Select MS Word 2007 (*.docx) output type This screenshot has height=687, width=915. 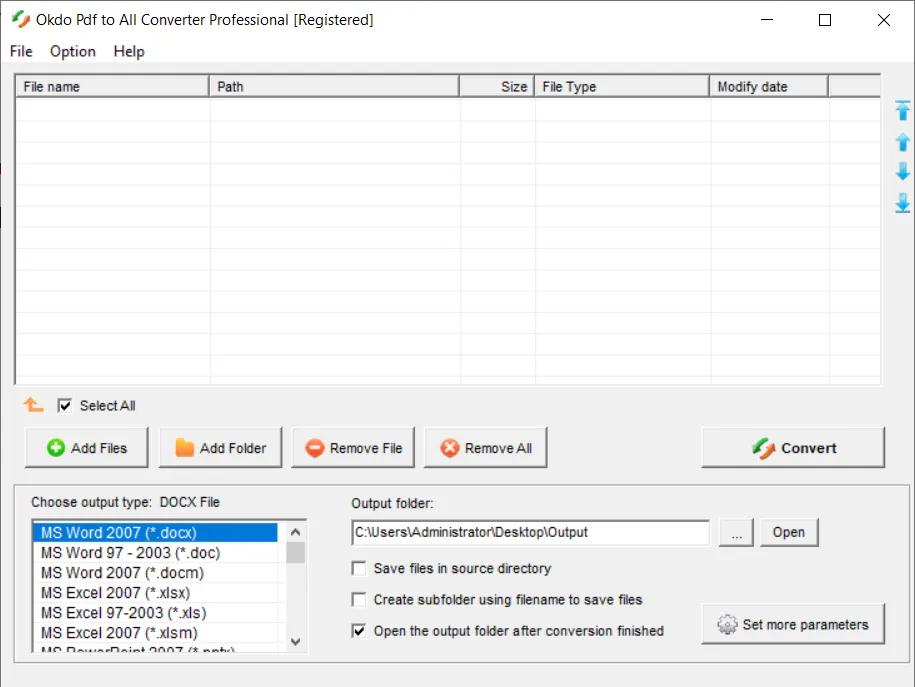[155, 532]
